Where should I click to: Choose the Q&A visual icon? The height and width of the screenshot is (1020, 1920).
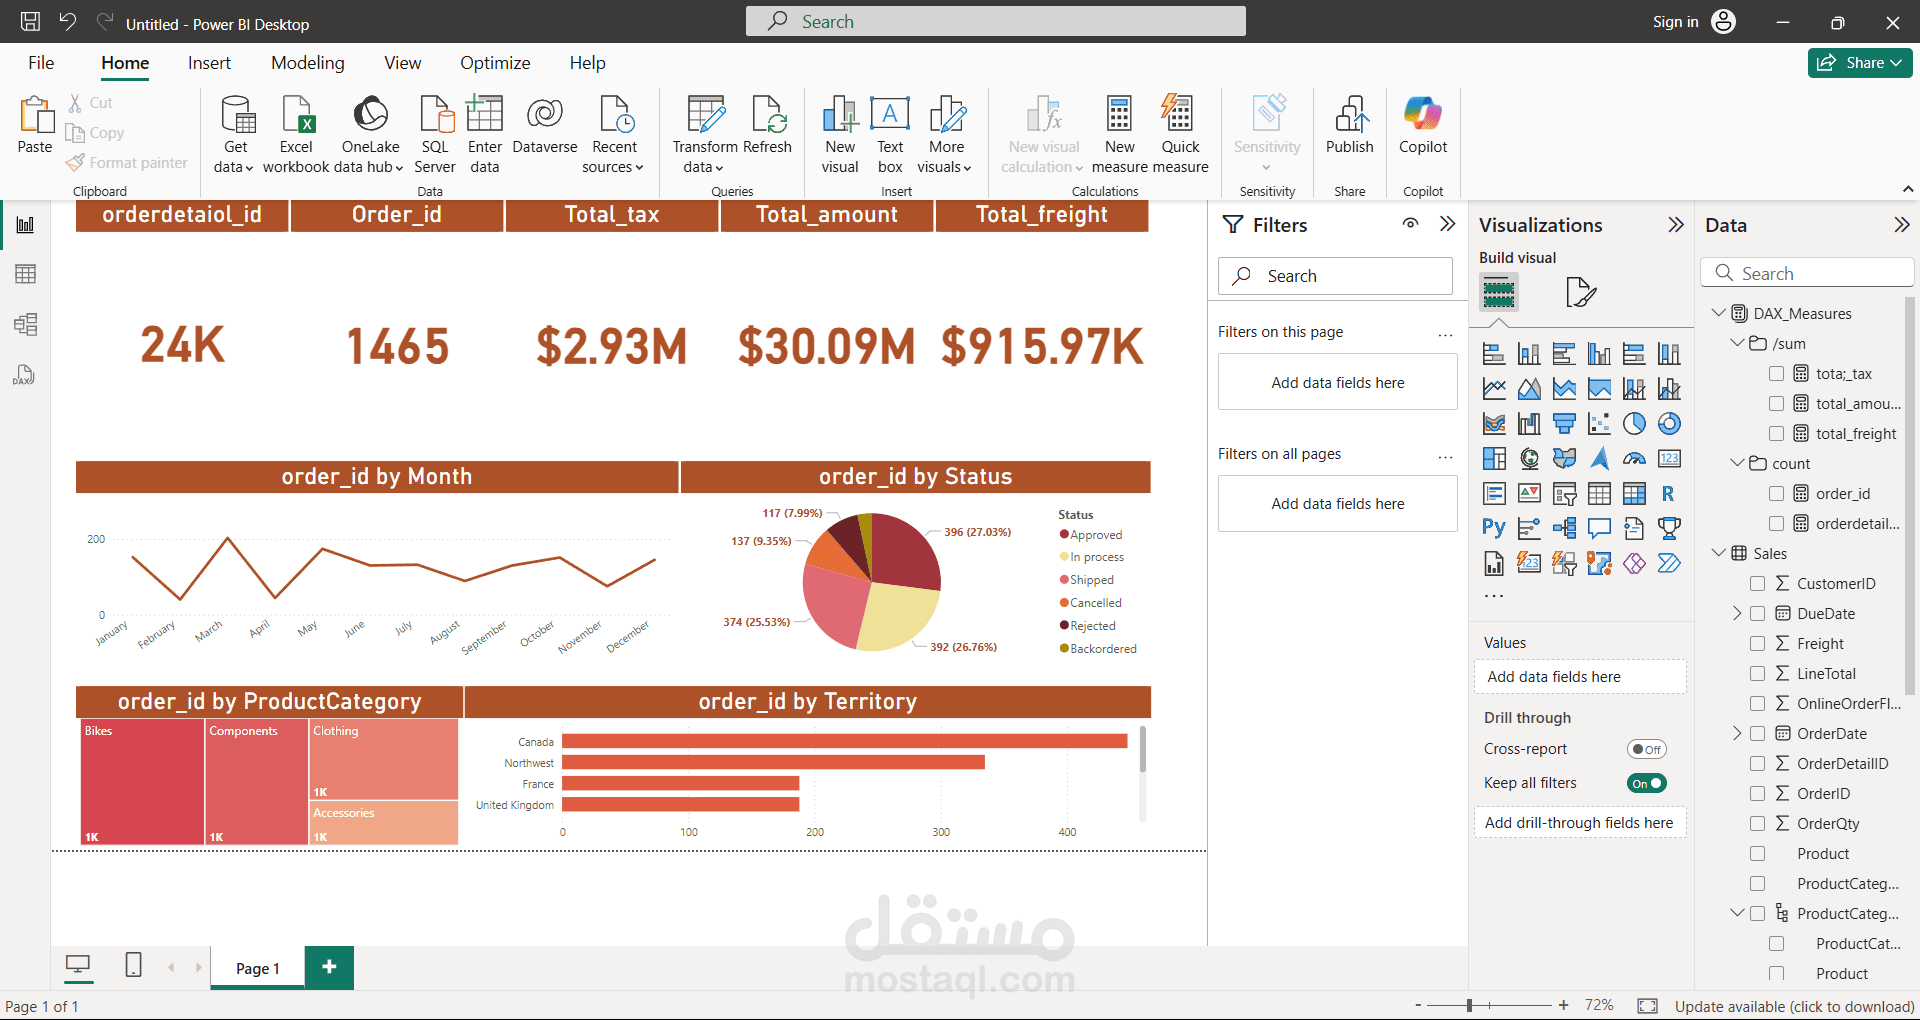pyautogui.click(x=1599, y=529)
